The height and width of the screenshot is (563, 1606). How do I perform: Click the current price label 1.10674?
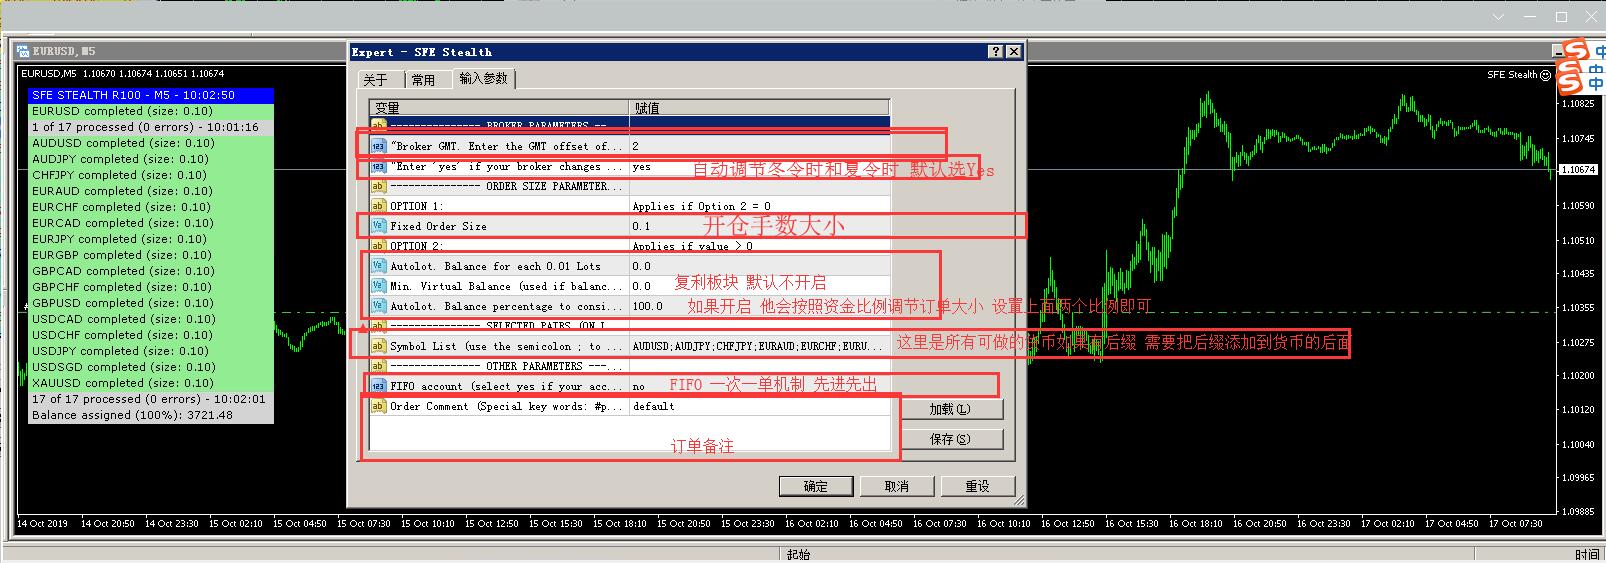(x=1578, y=170)
